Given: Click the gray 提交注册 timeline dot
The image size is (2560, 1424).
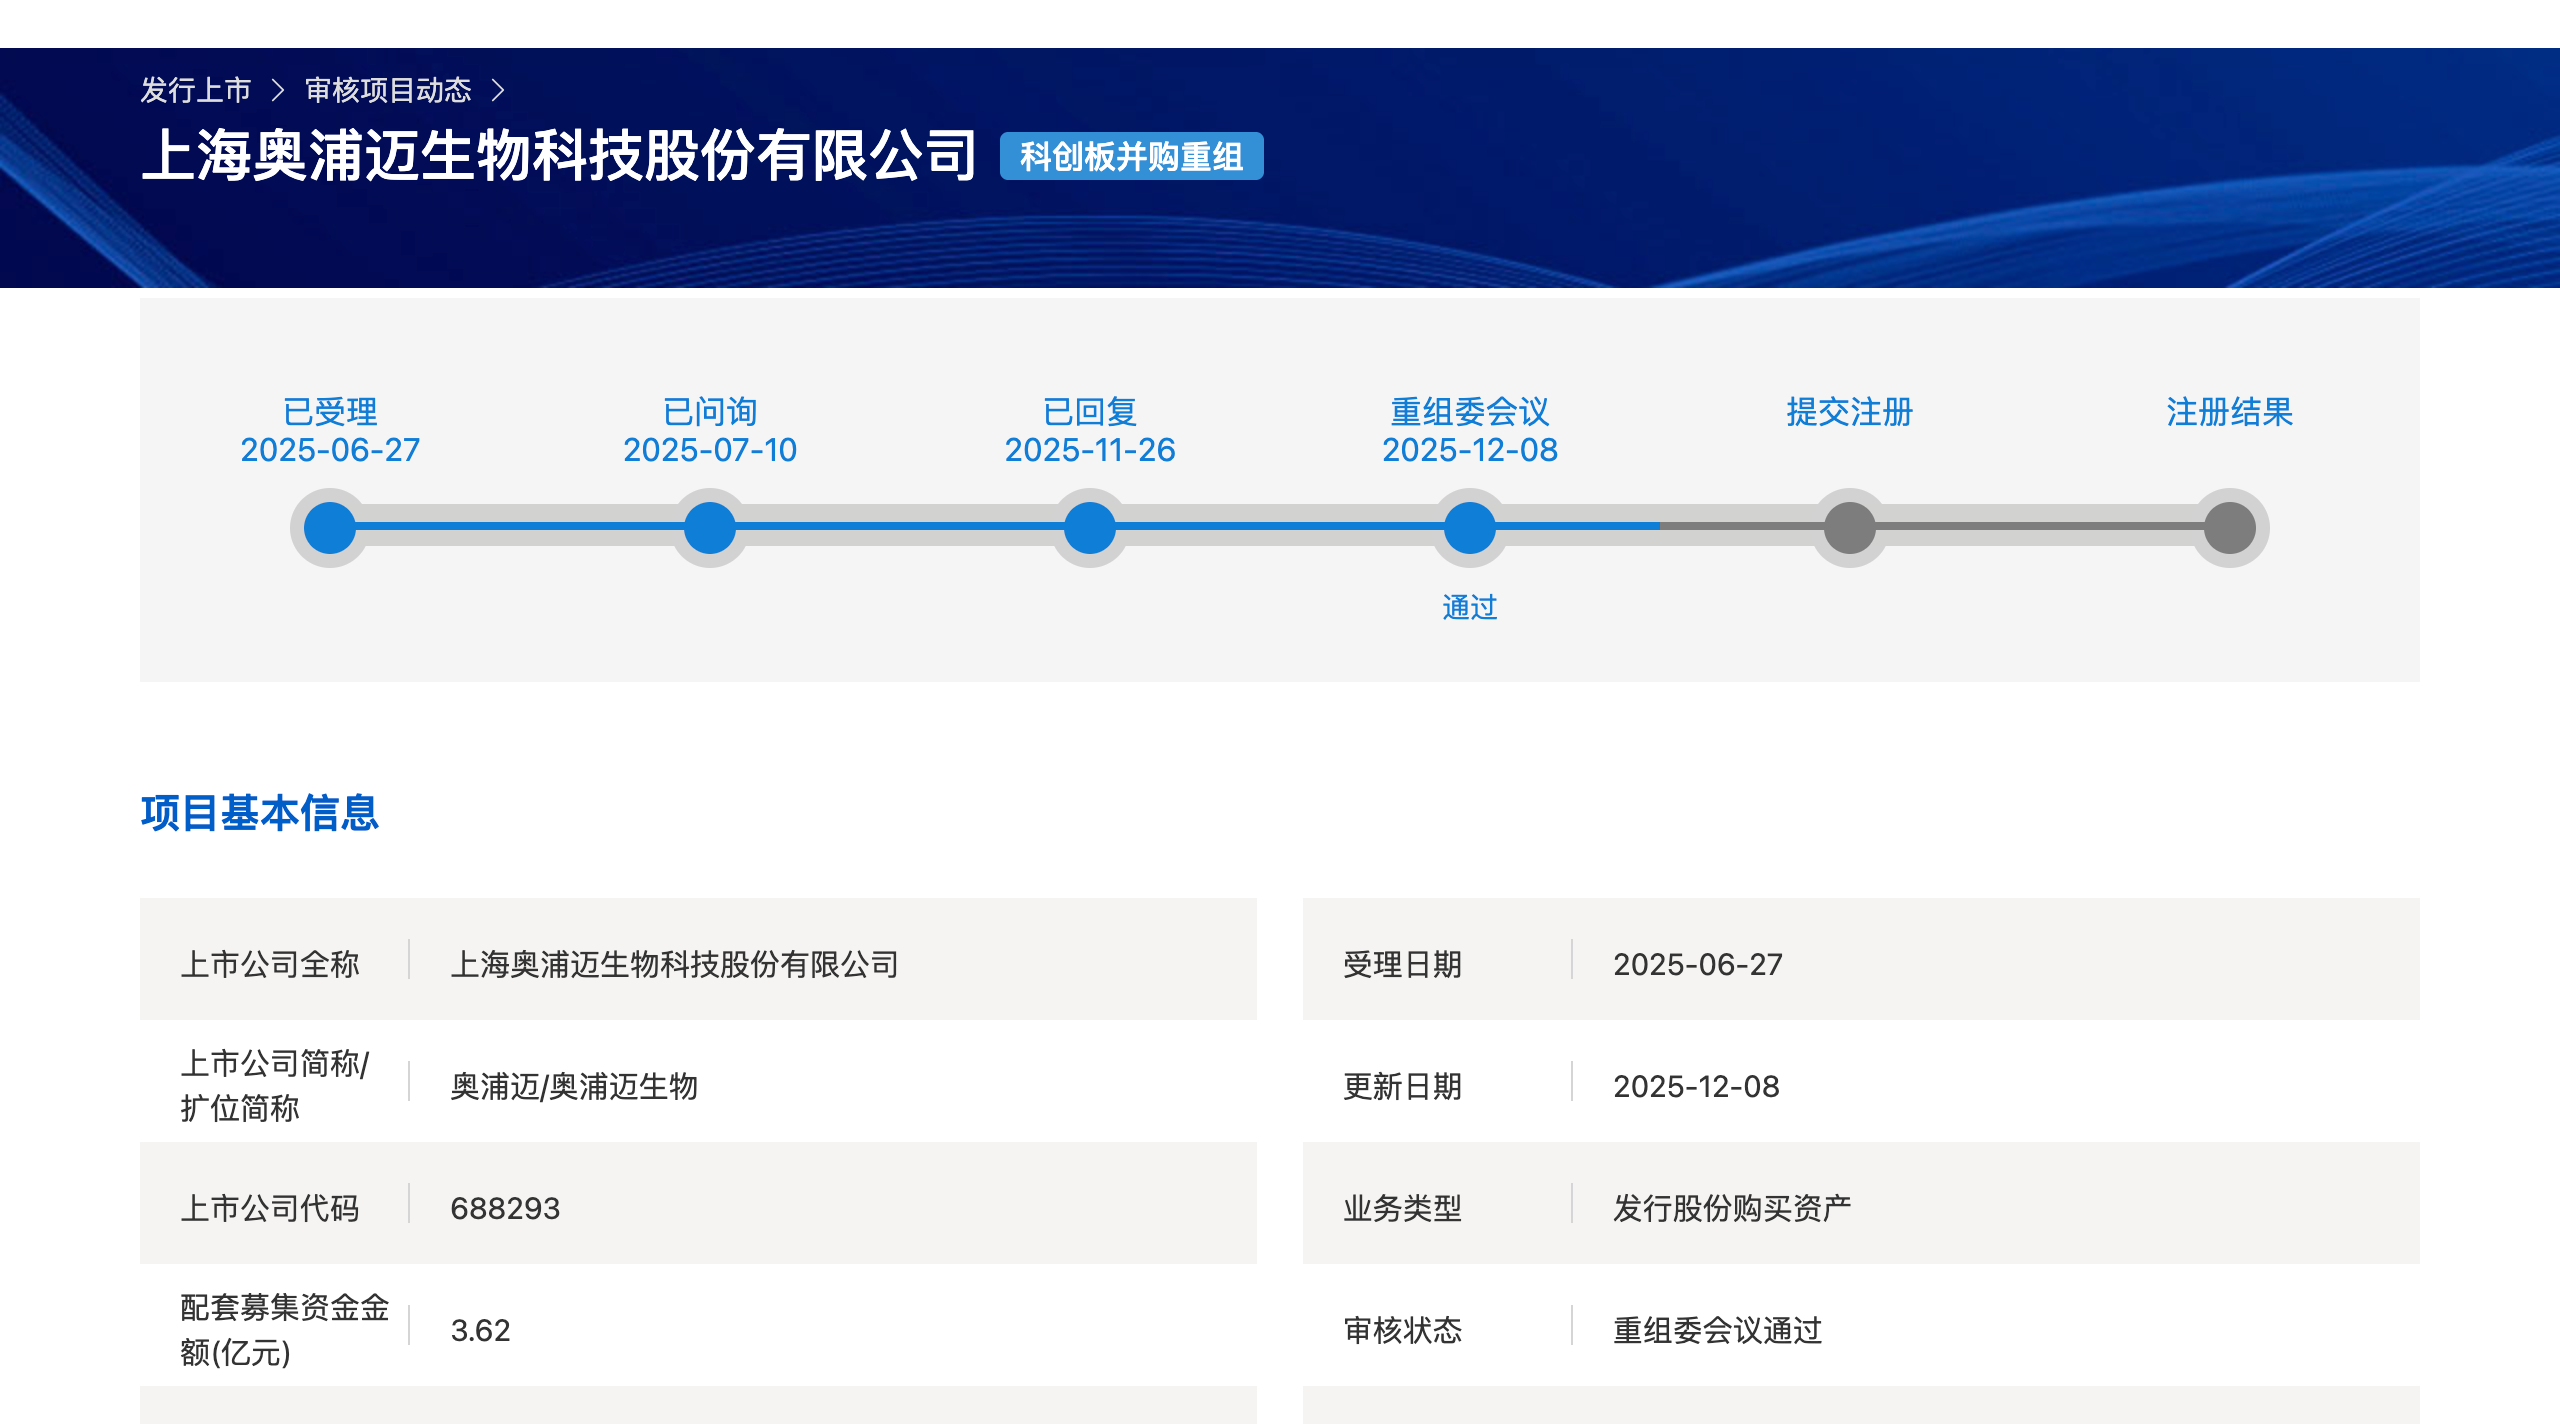Looking at the screenshot, I should [1849, 527].
